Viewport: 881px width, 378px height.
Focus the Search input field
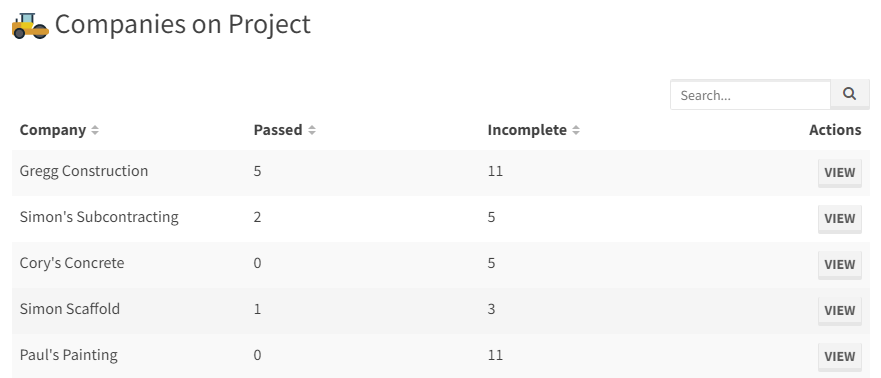click(750, 95)
